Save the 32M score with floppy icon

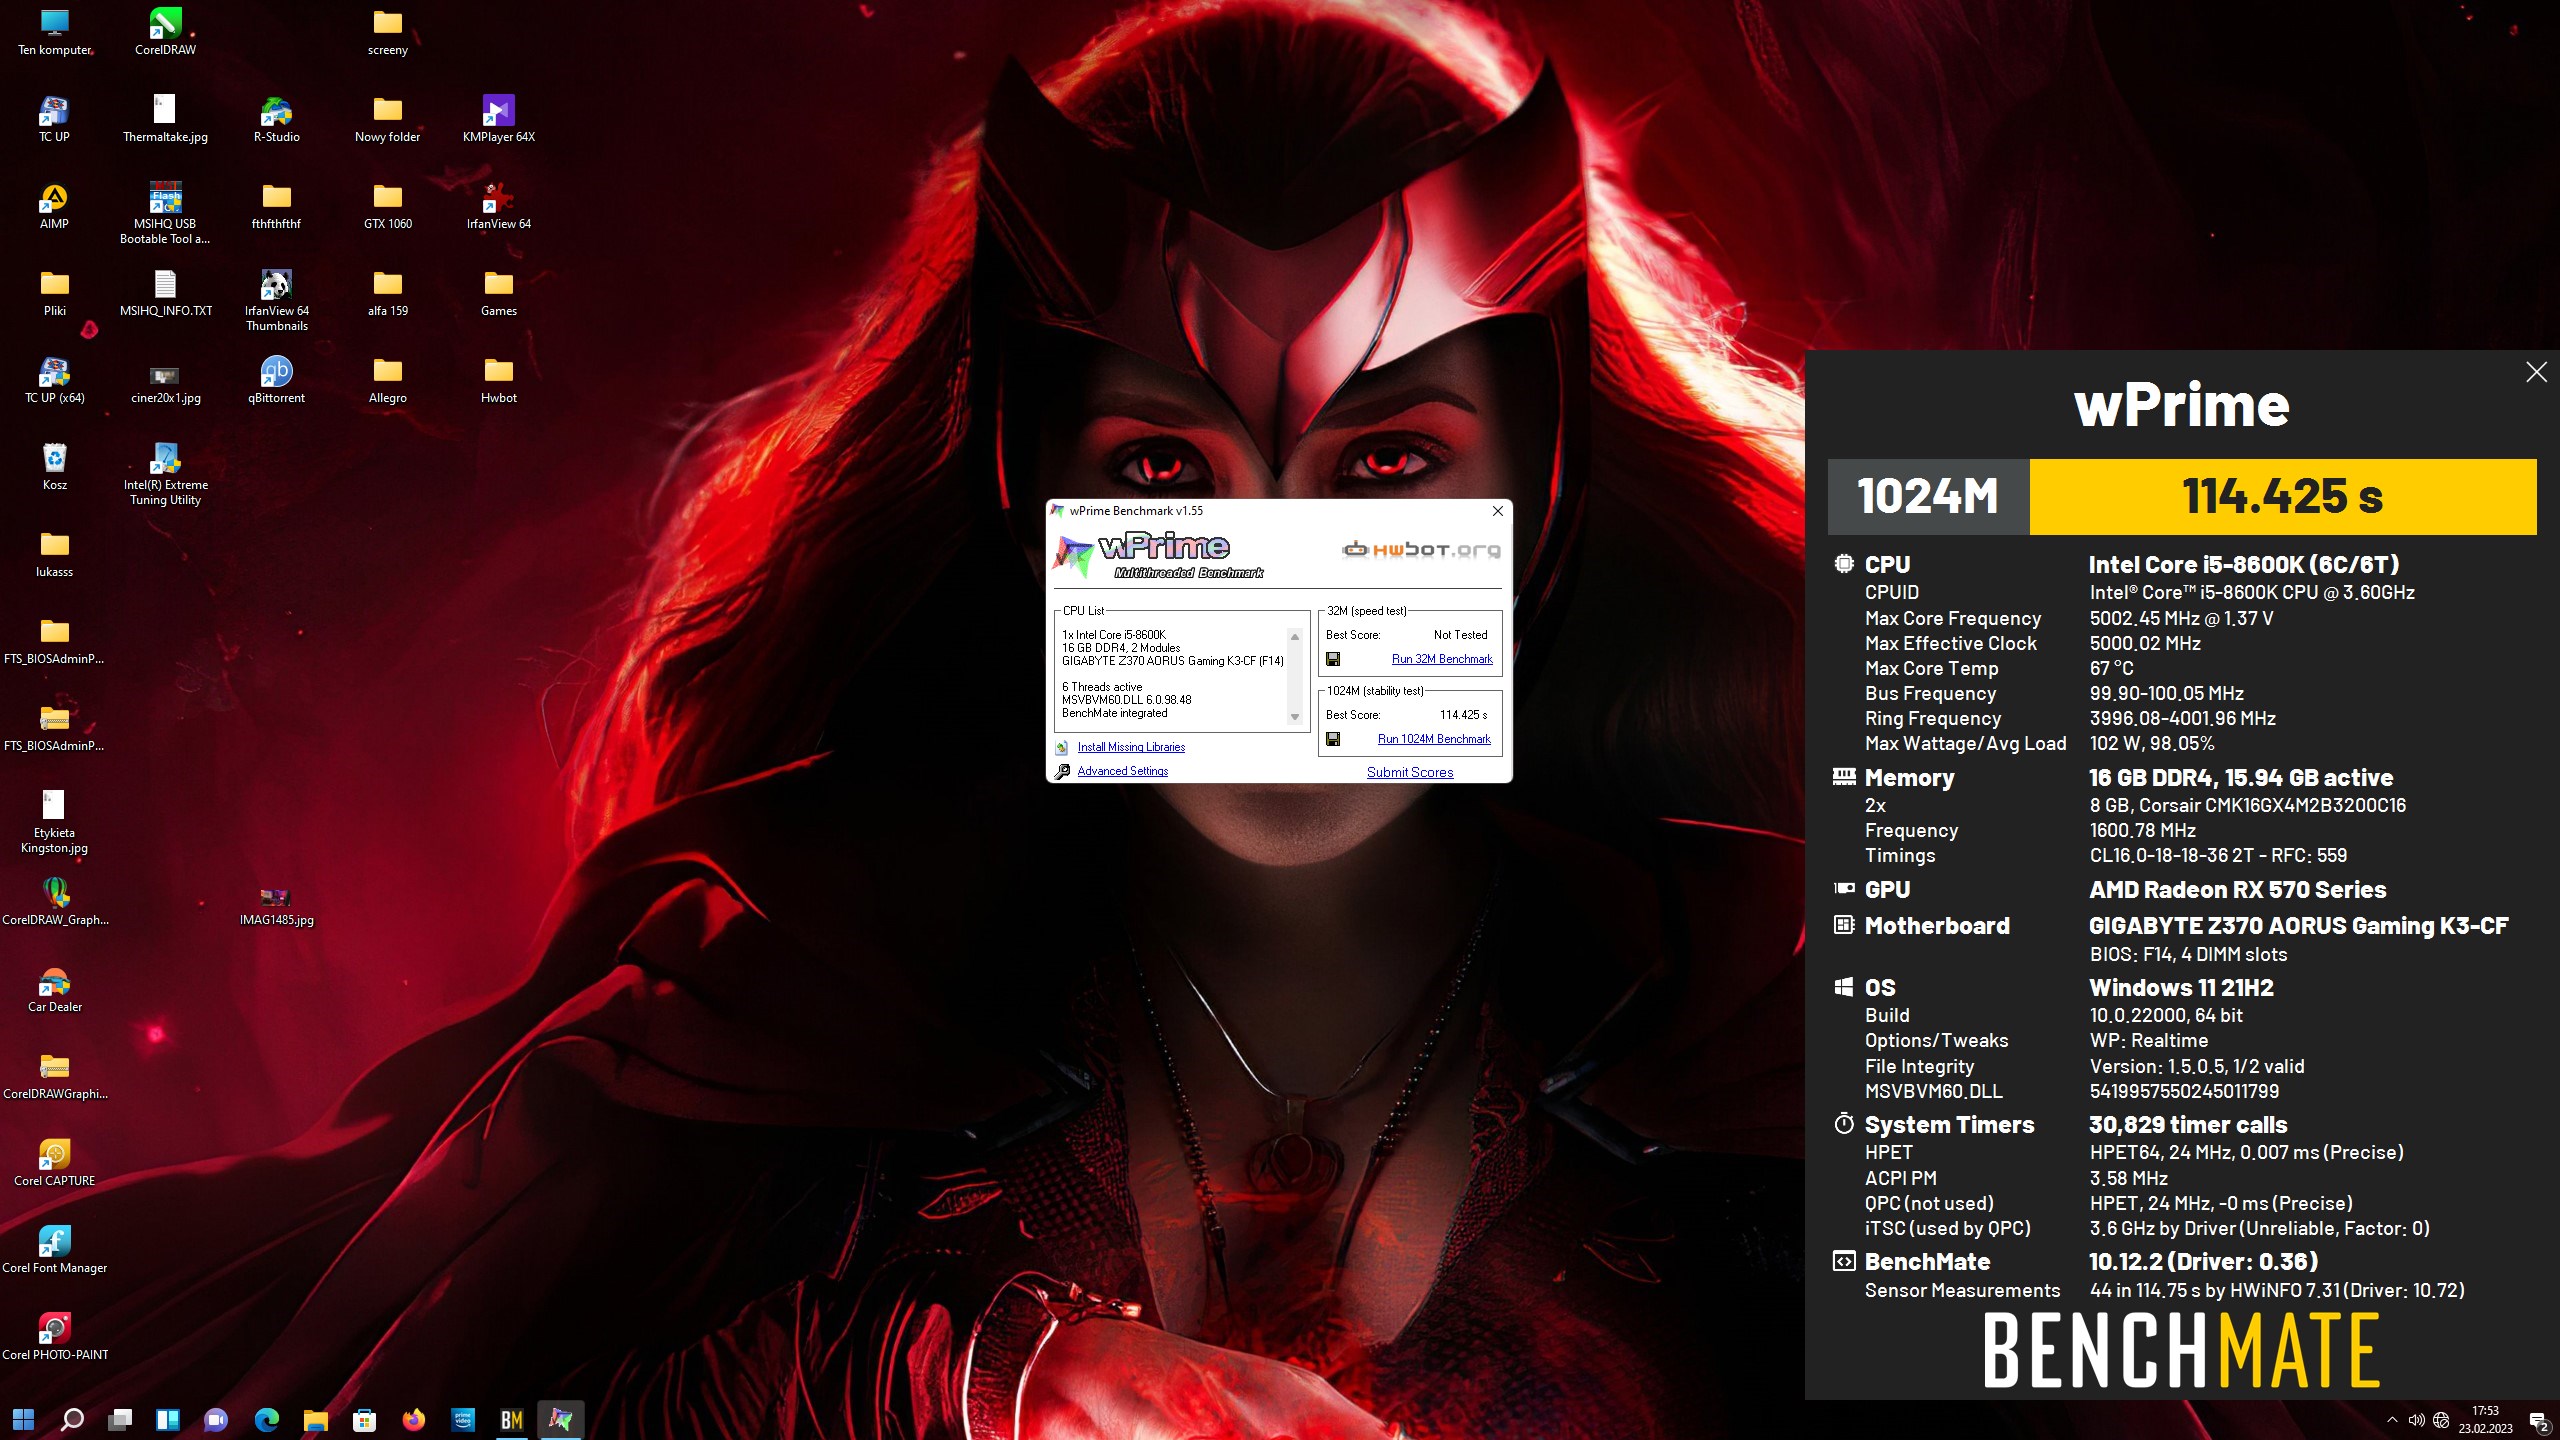click(1333, 659)
